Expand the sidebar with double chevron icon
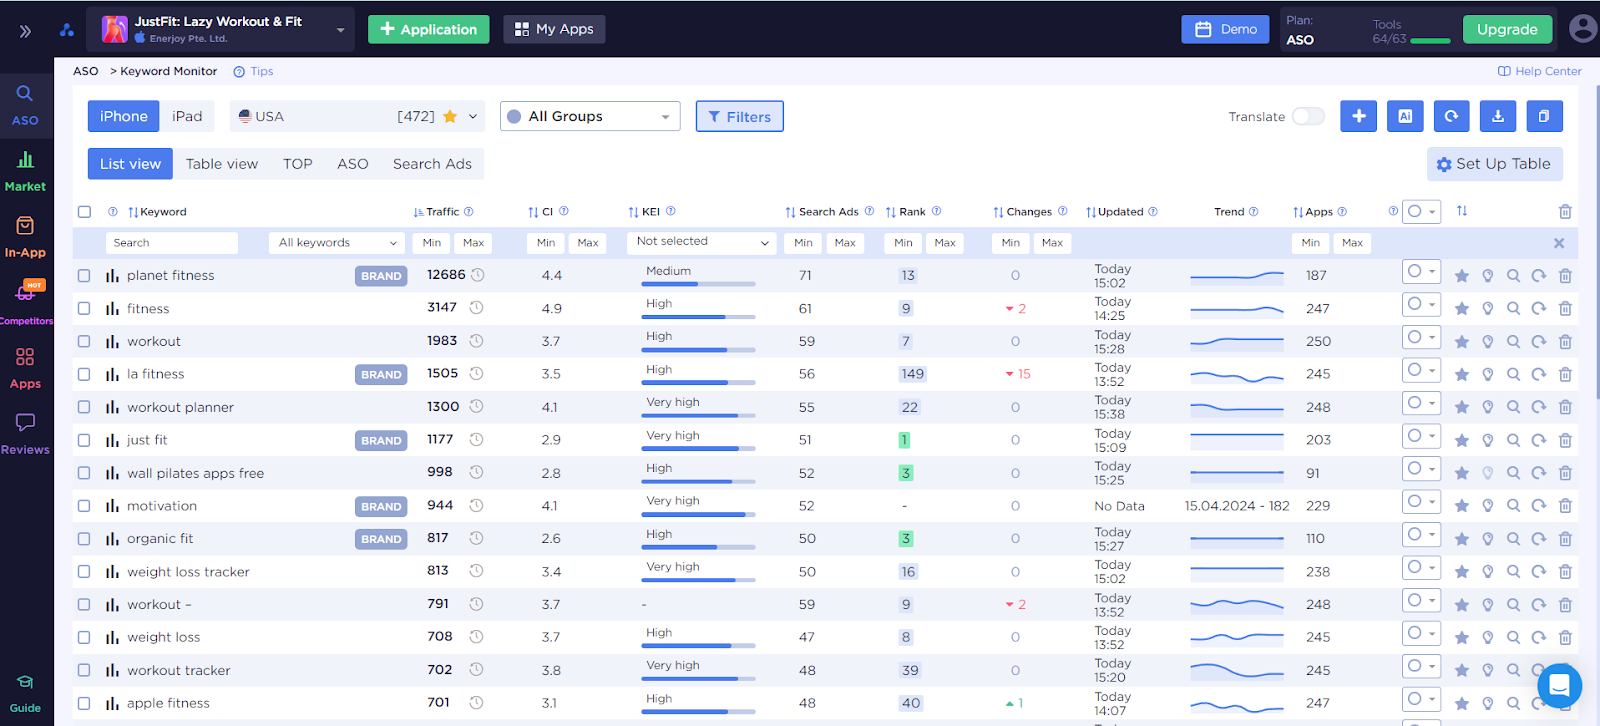The width and height of the screenshot is (1600, 726). point(25,31)
